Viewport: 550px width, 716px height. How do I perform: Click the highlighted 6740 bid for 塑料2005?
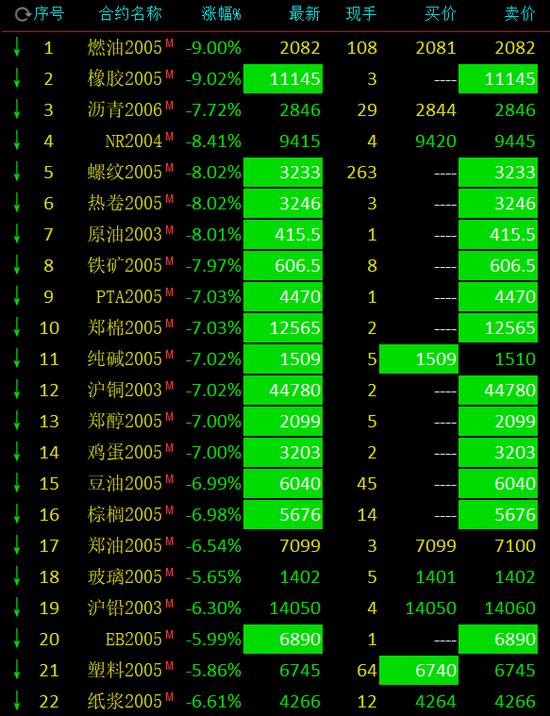[418, 670]
